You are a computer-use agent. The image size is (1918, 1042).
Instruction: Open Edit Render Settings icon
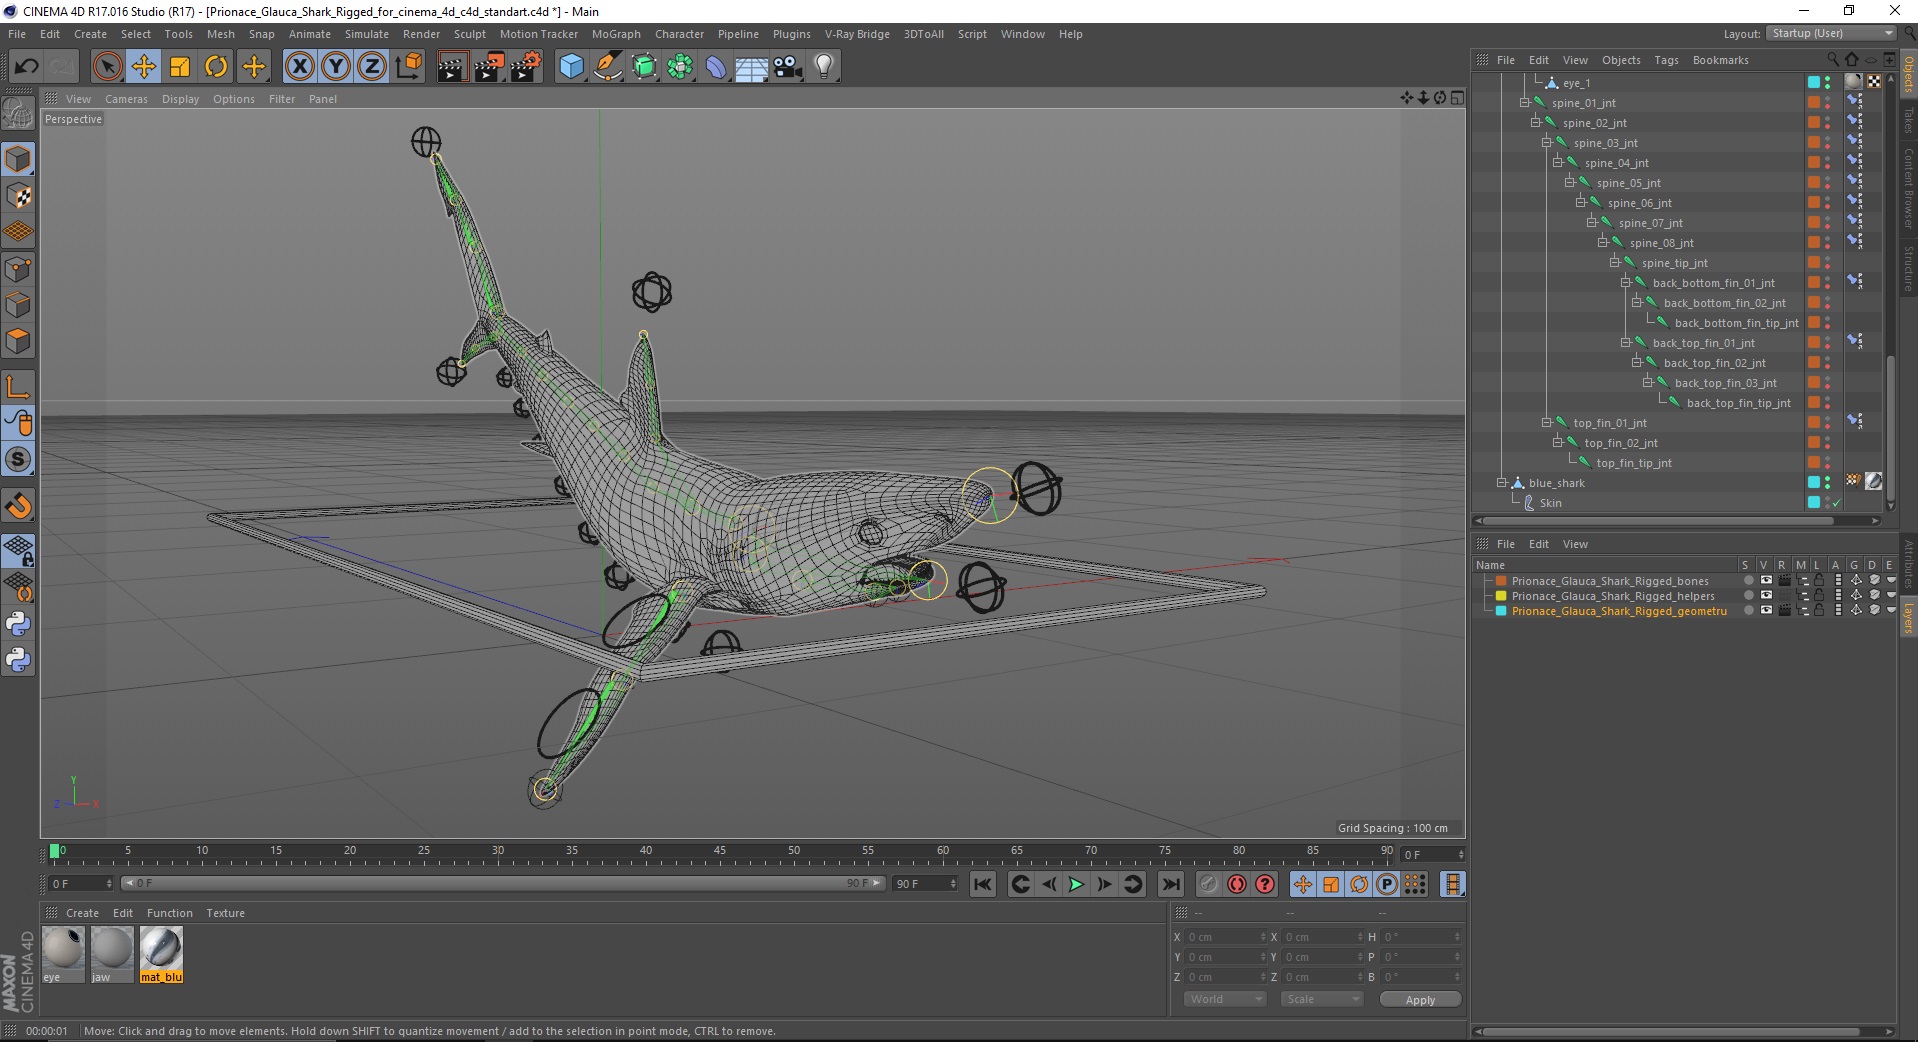[525, 67]
